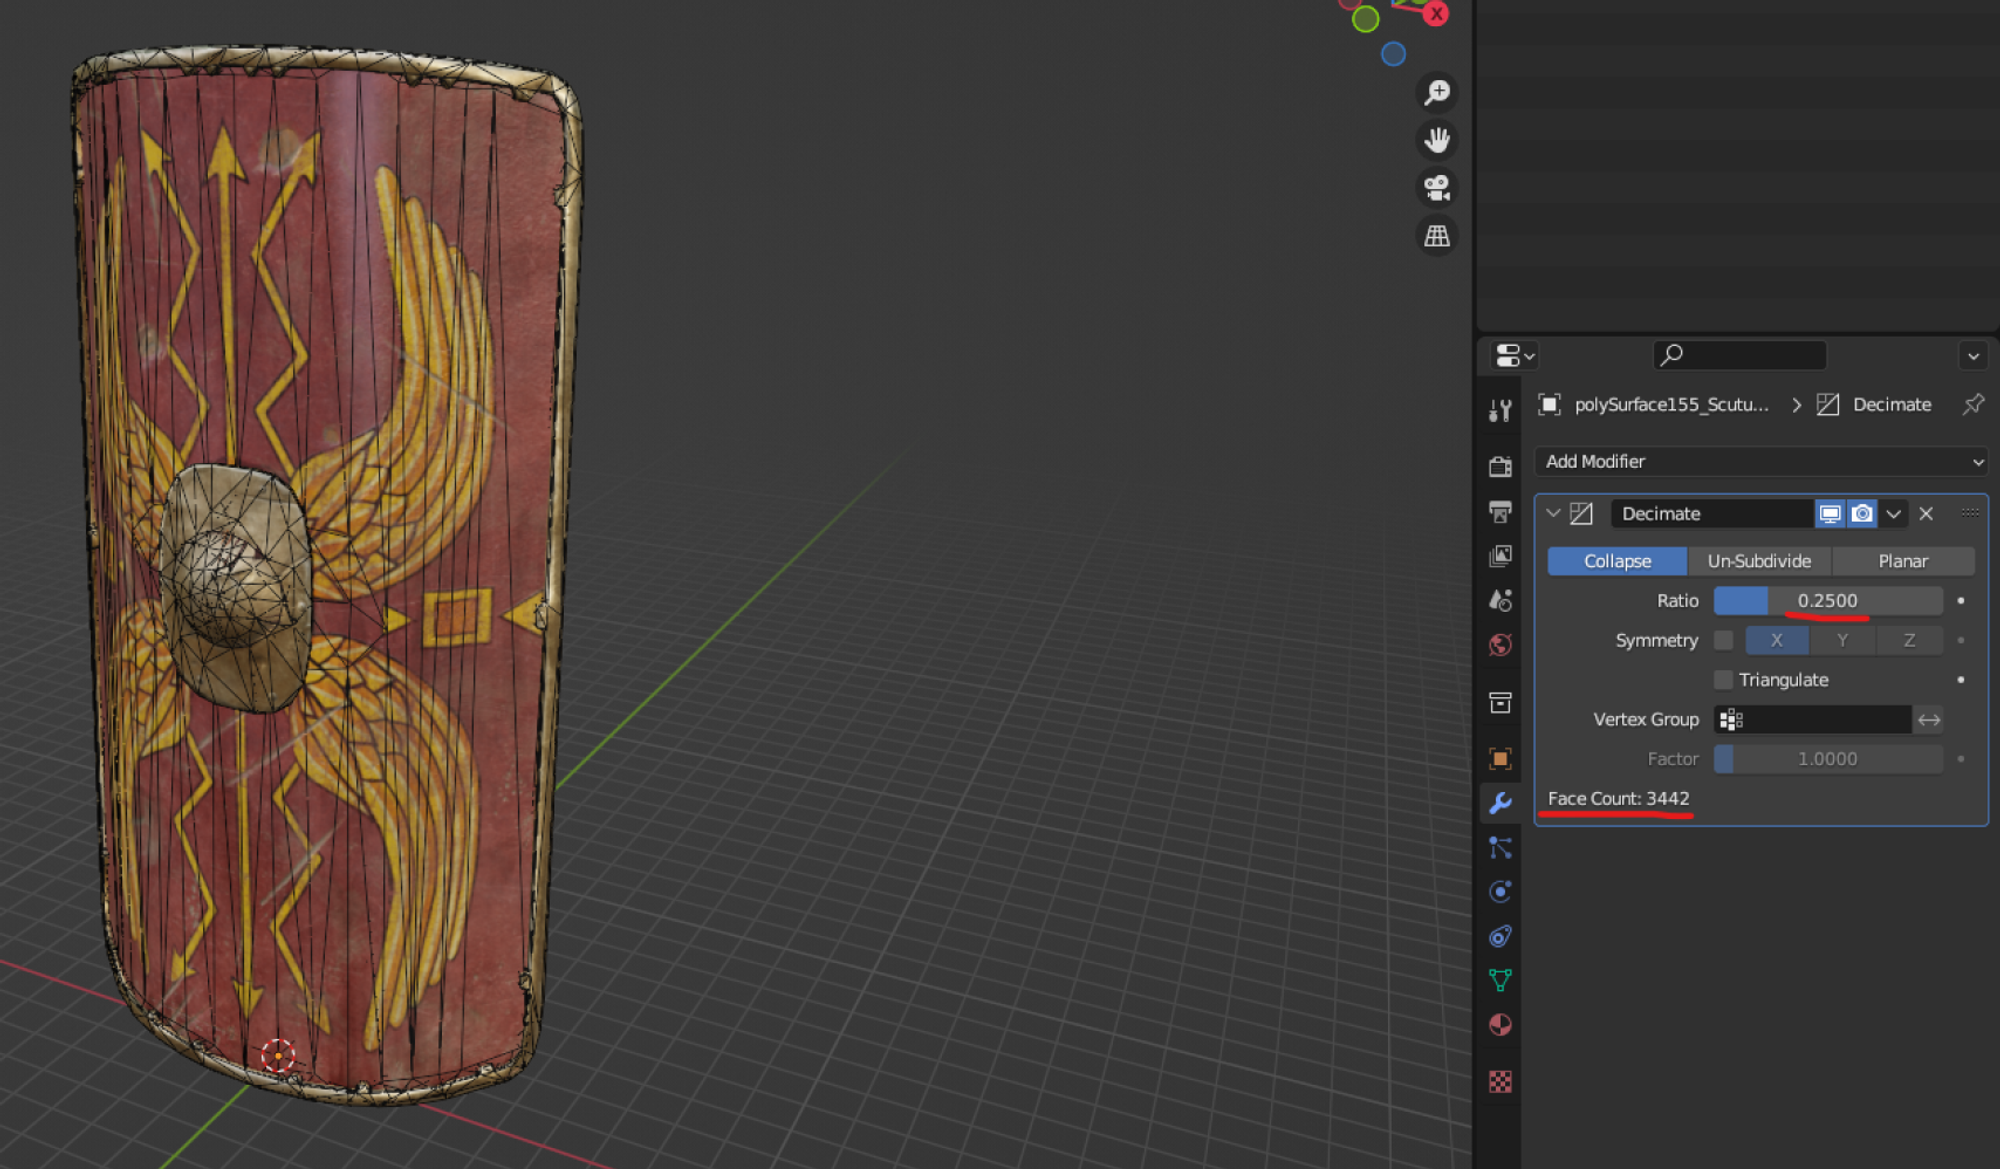The height and width of the screenshot is (1169, 2000).
Task: Enable the Triangulate checkbox
Action: (1723, 680)
